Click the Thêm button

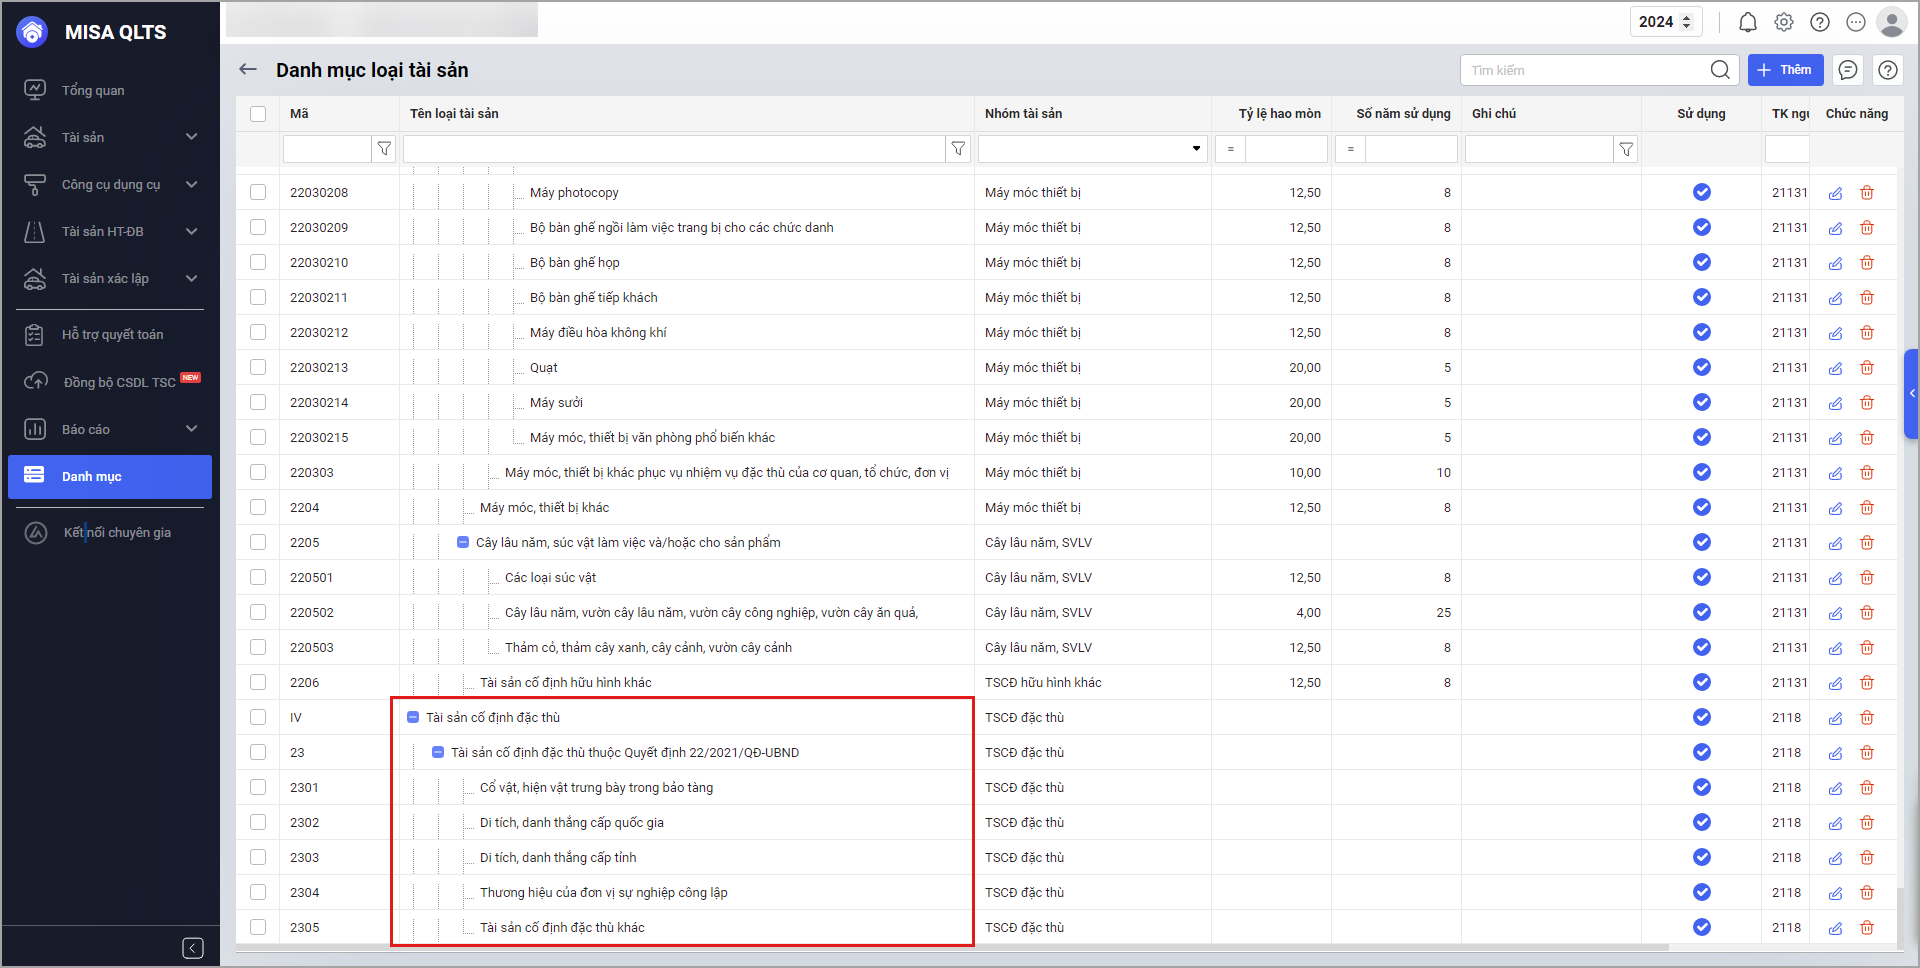click(1785, 70)
